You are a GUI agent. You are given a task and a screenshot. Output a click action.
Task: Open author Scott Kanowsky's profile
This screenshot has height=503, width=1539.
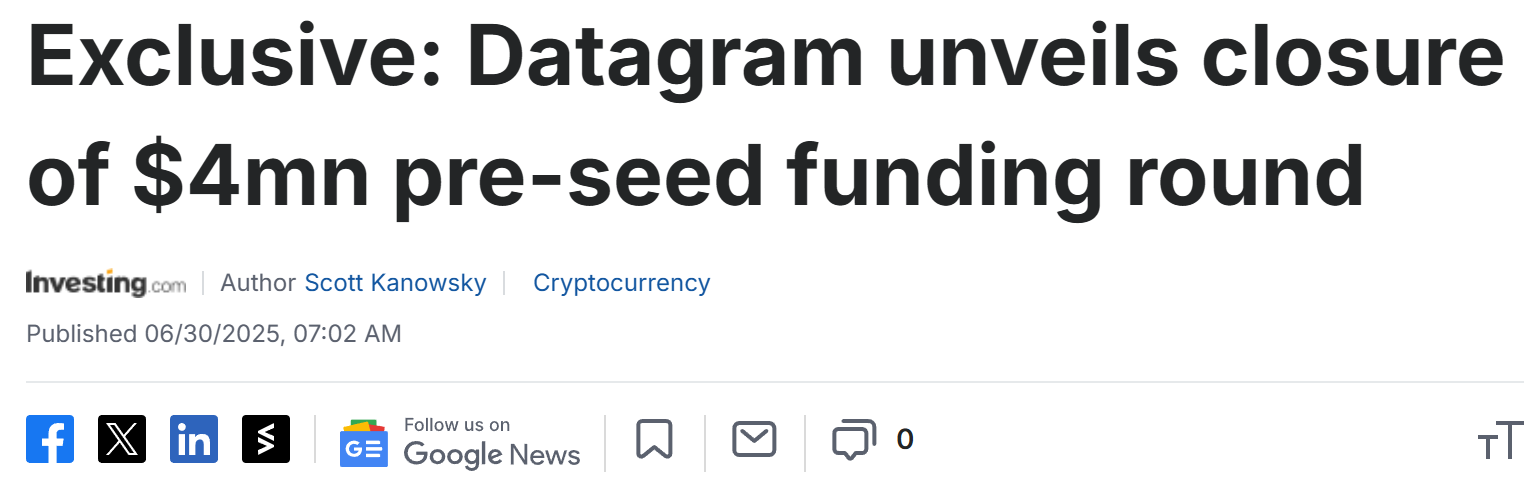tap(395, 283)
